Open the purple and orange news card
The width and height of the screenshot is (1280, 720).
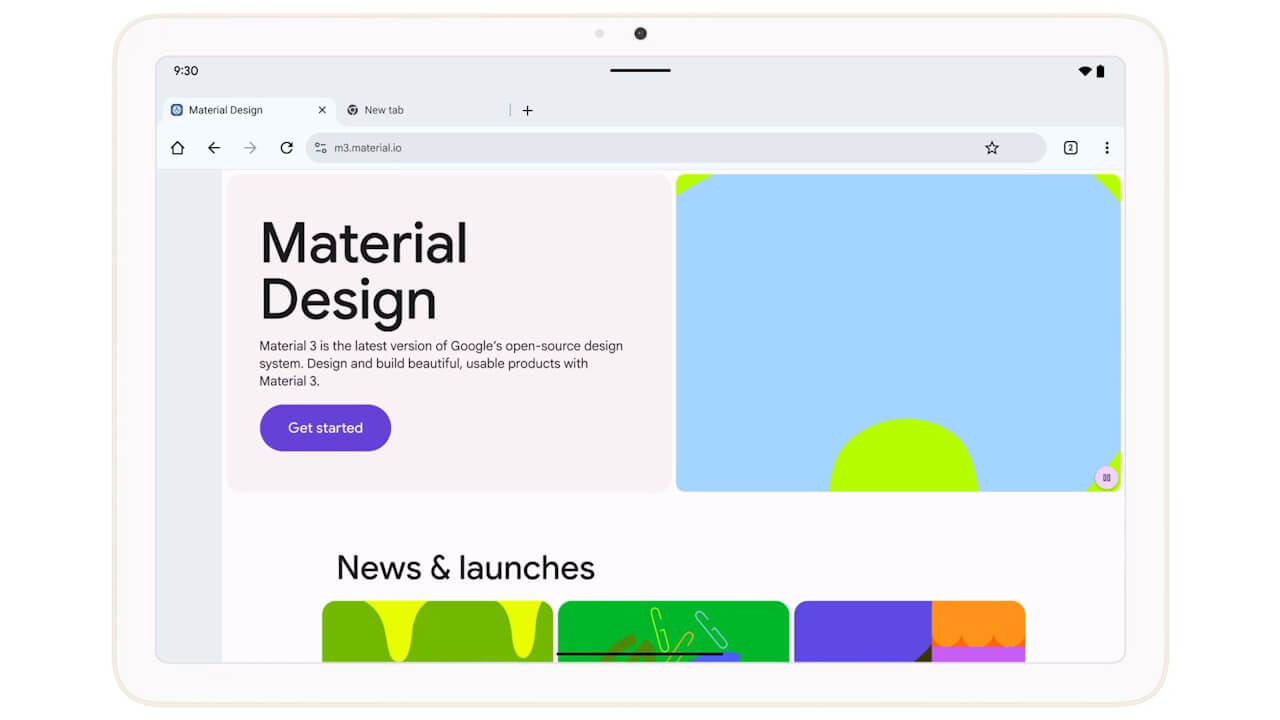click(909, 631)
